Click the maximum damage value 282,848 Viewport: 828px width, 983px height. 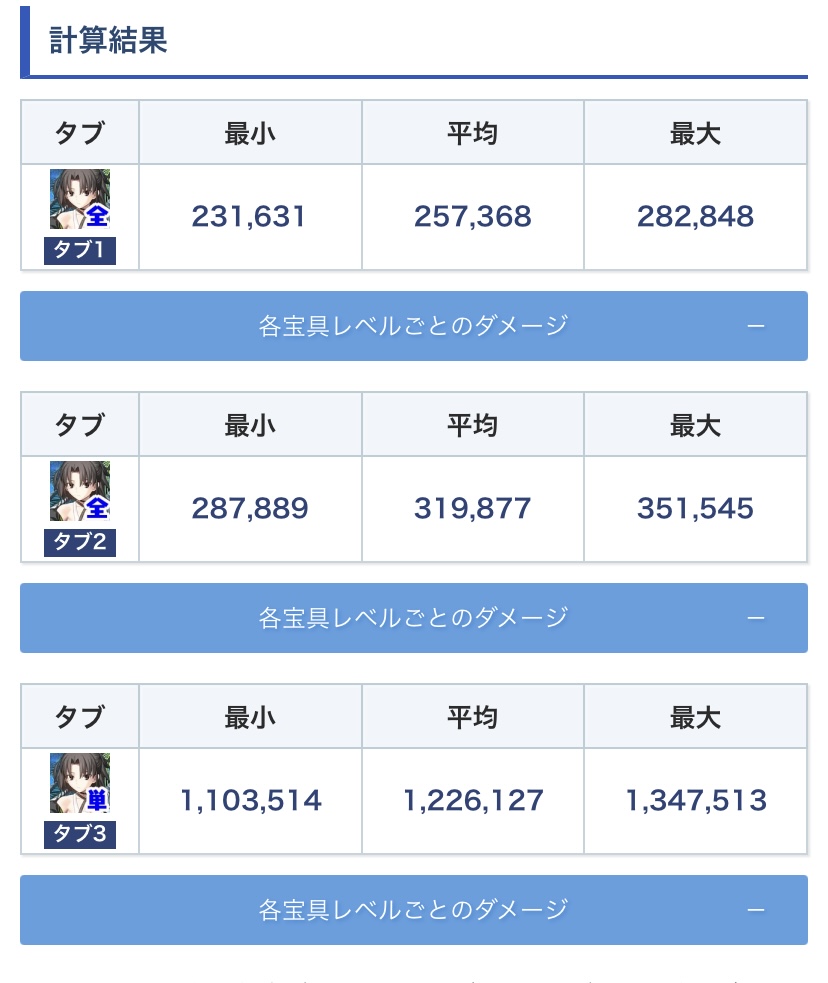coord(695,217)
